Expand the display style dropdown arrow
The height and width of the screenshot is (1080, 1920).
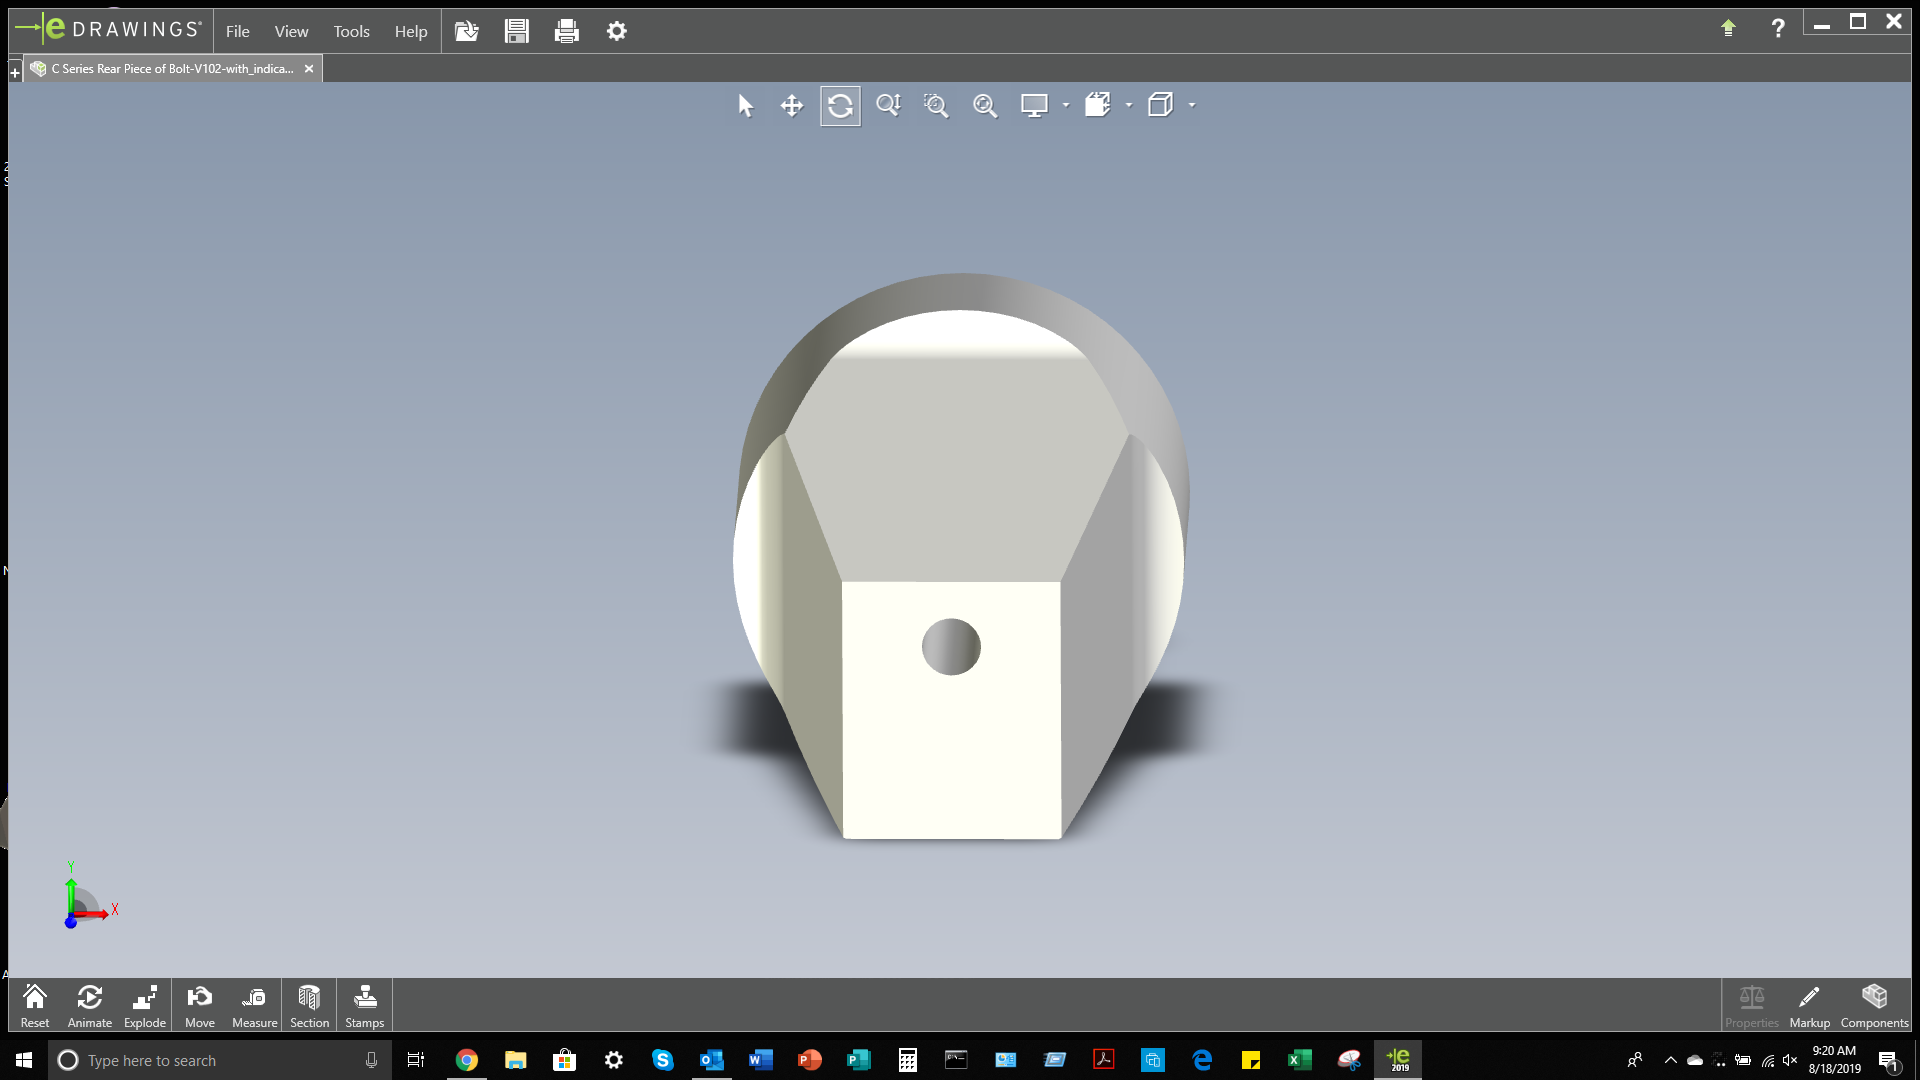click(x=1066, y=105)
